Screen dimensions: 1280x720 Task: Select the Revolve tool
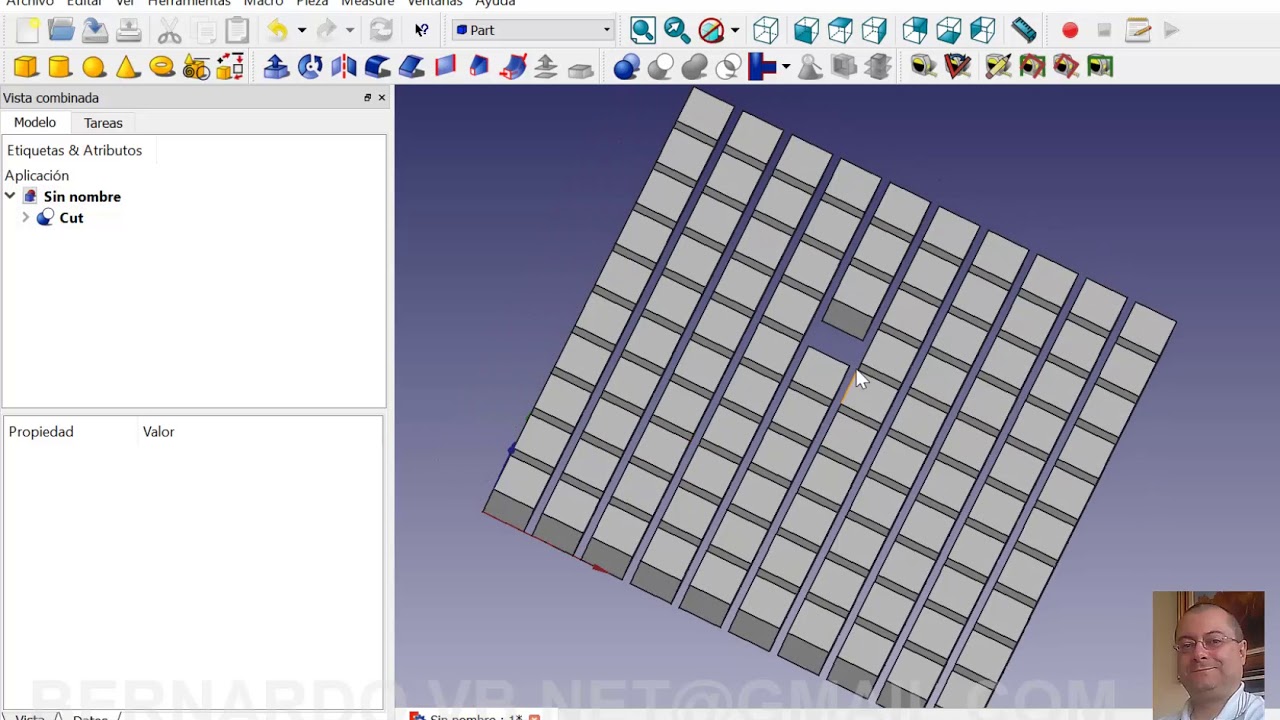click(x=310, y=67)
